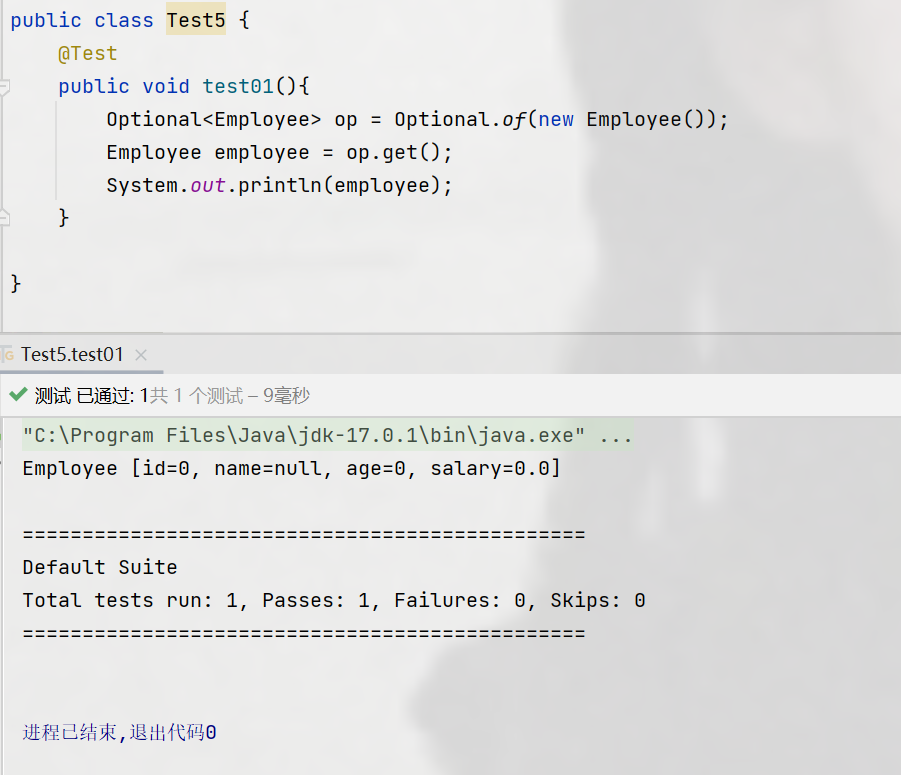Click the process finished exit code 0 line
The image size is (901, 775).
120,732
